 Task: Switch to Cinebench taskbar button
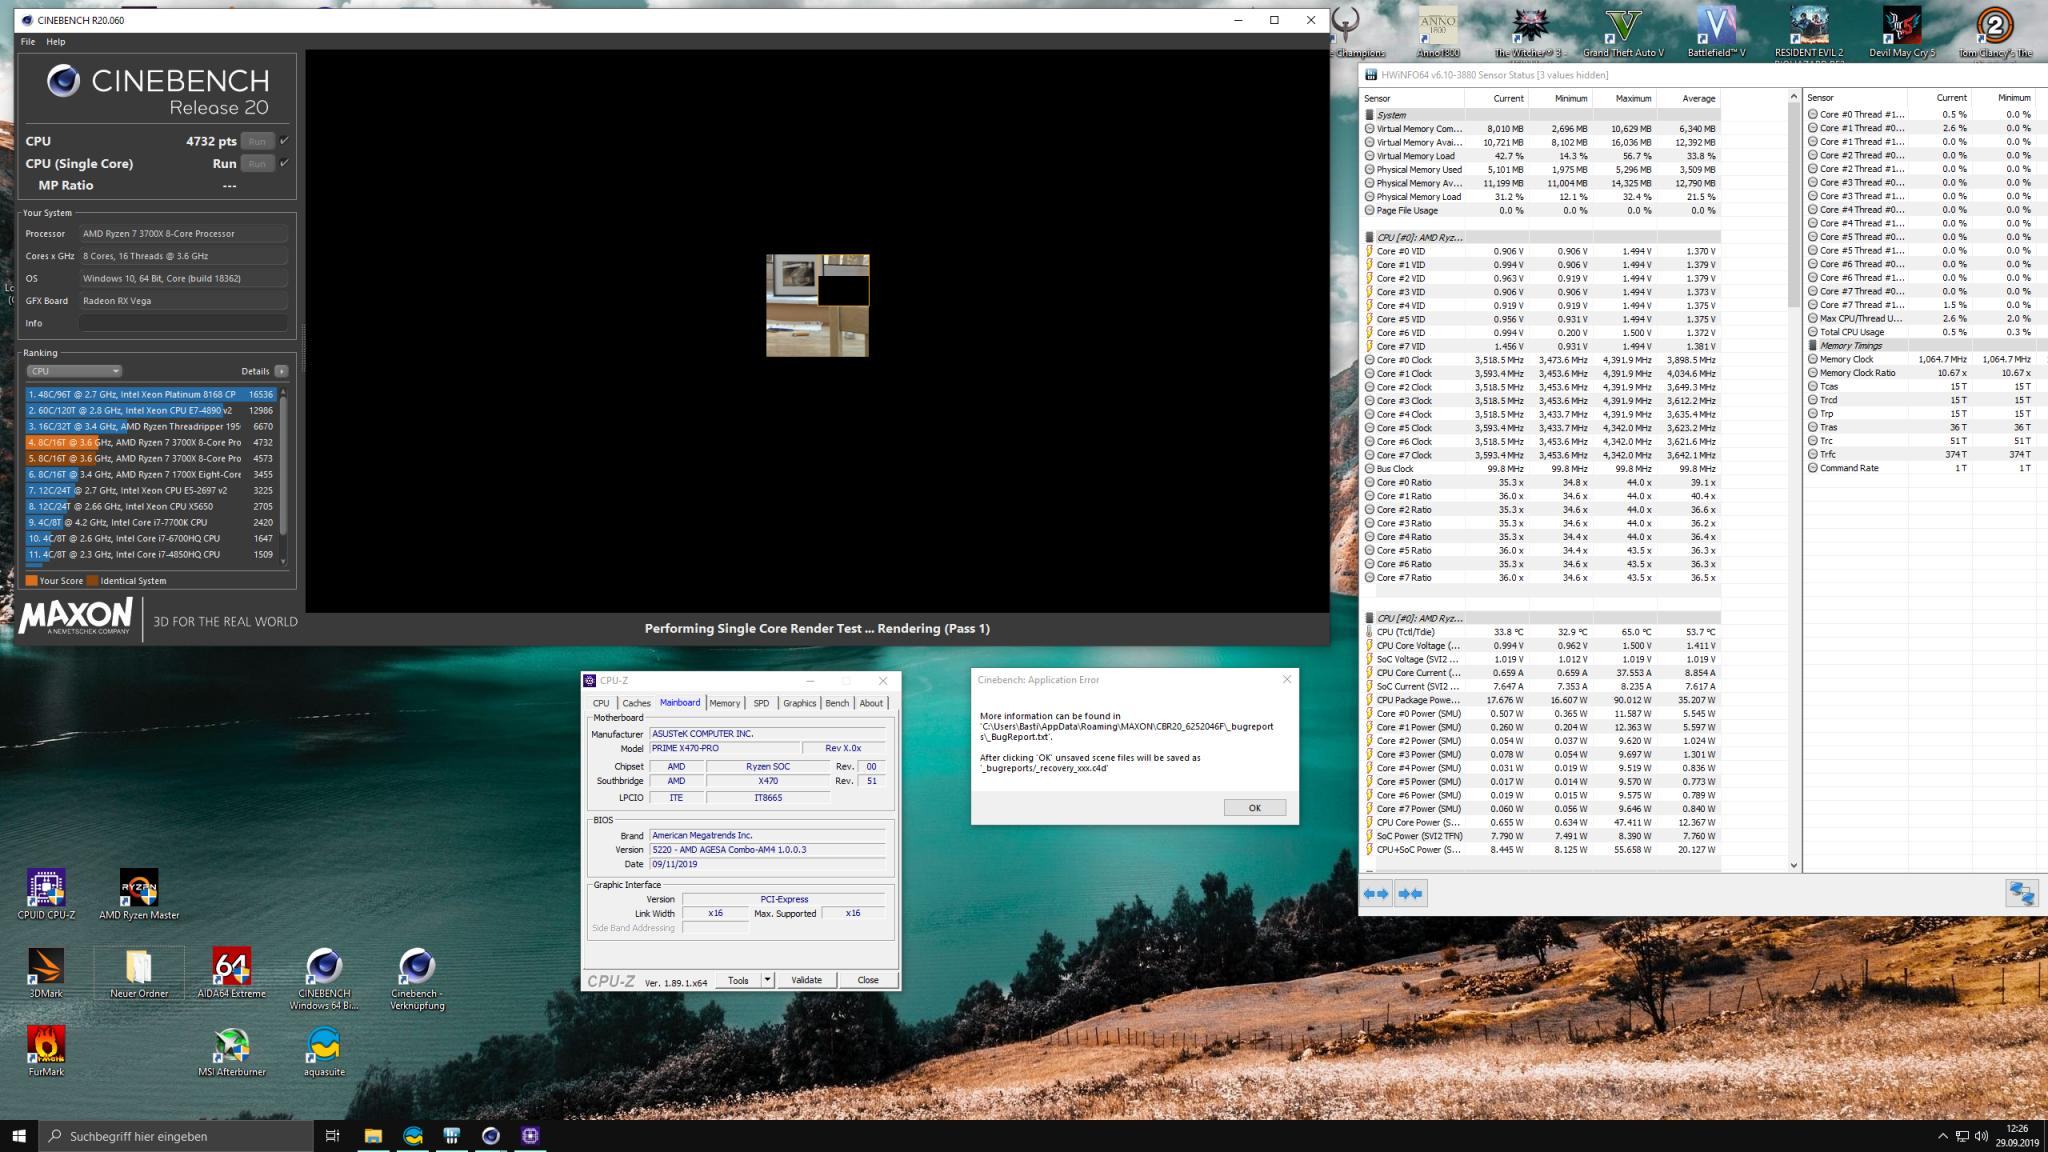(x=490, y=1135)
